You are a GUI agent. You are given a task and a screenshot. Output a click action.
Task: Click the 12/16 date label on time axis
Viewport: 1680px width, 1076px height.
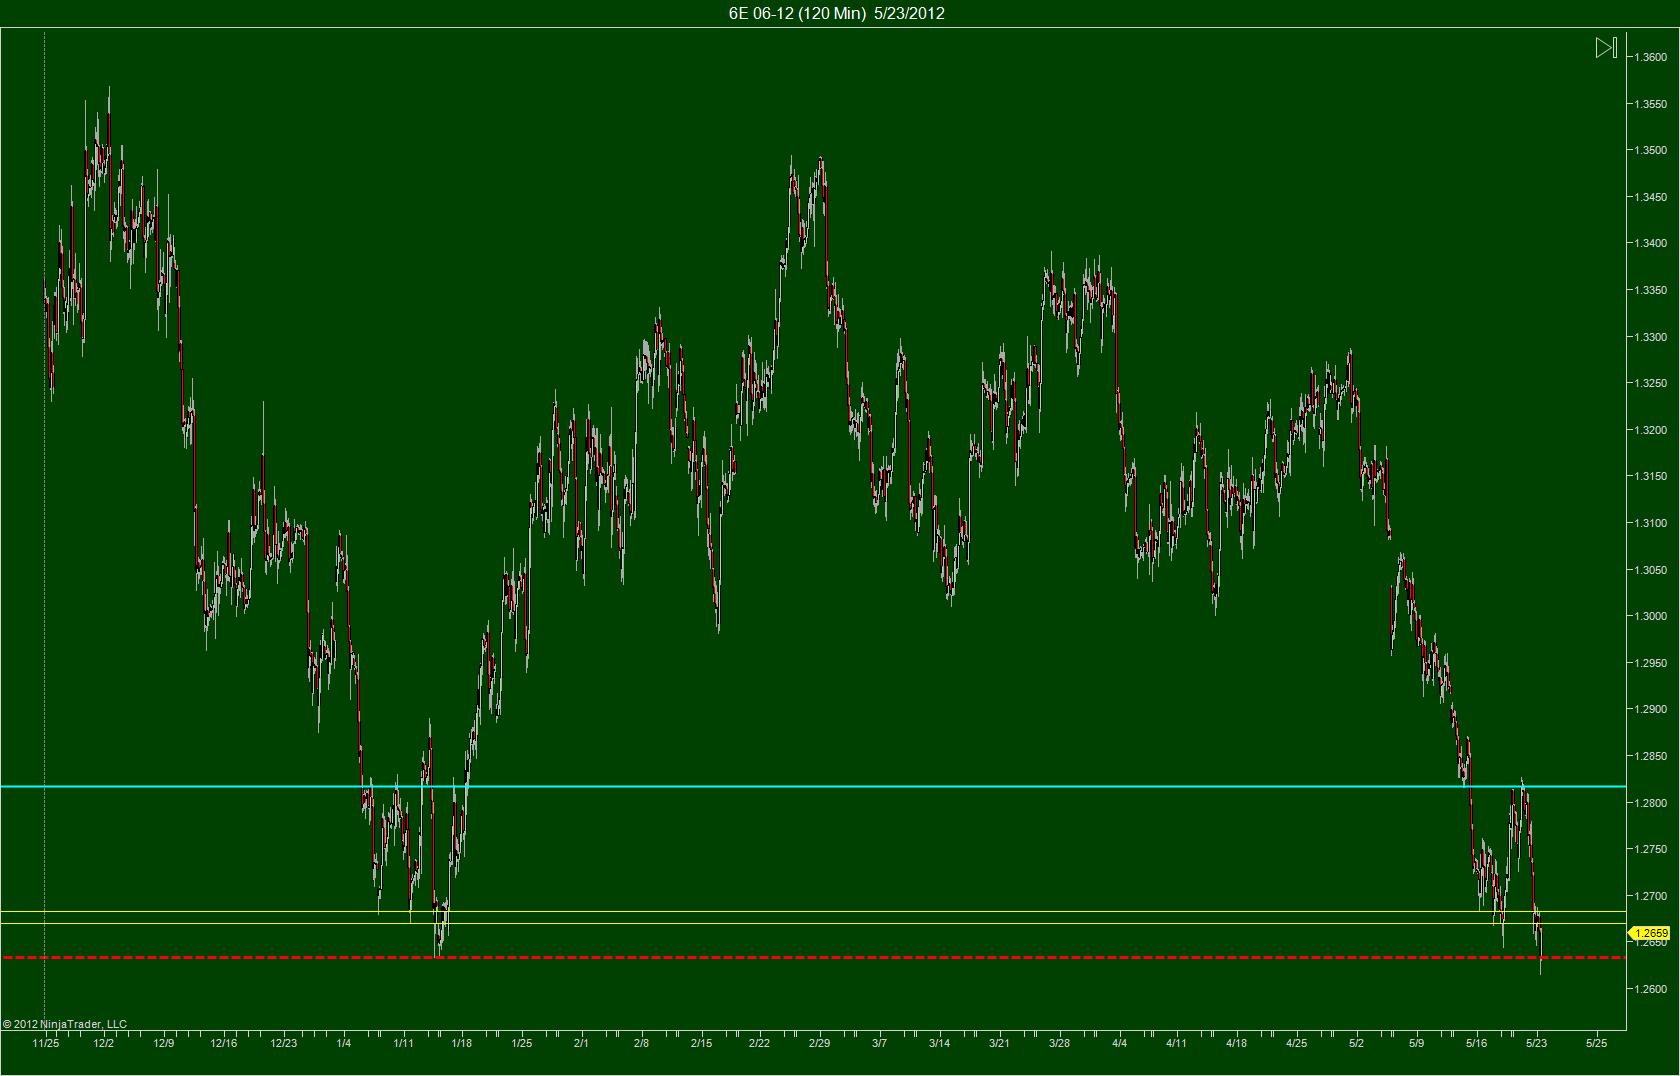tap(224, 1043)
